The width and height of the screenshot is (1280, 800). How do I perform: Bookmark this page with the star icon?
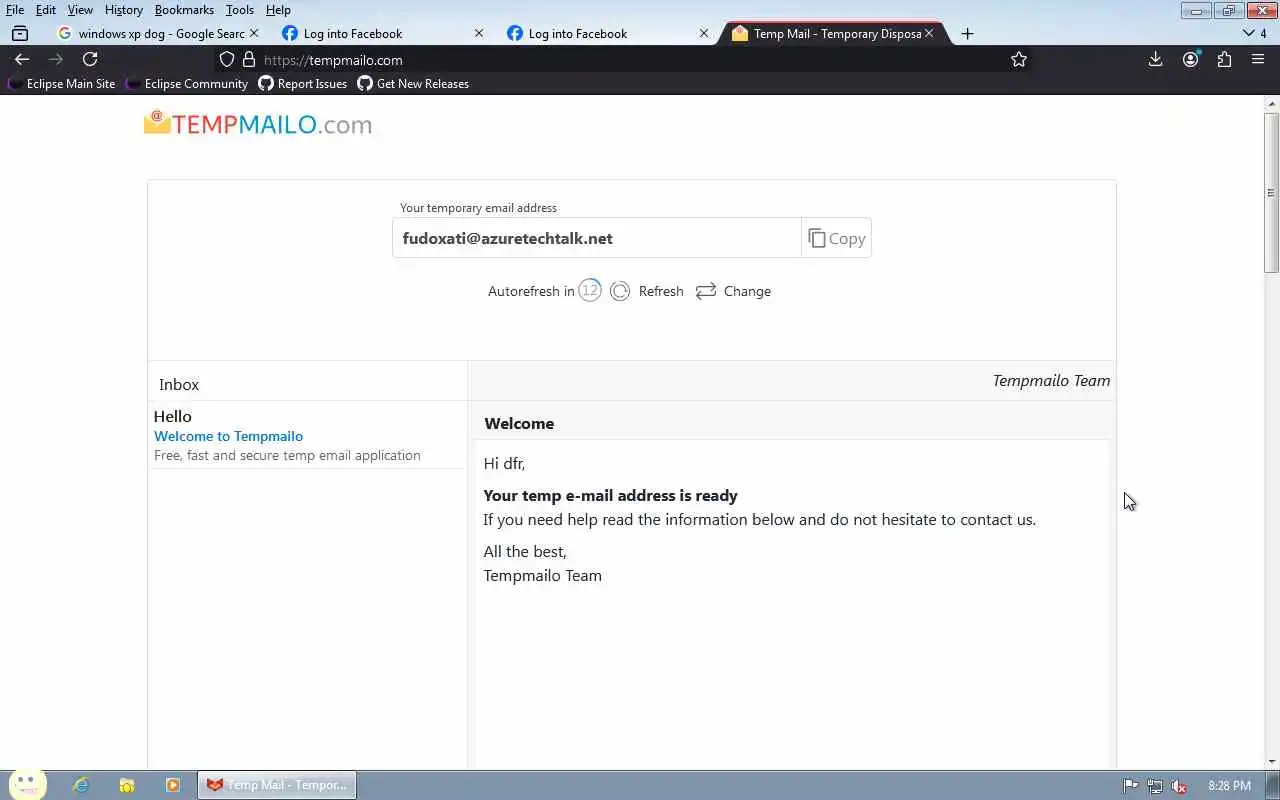click(x=1019, y=60)
